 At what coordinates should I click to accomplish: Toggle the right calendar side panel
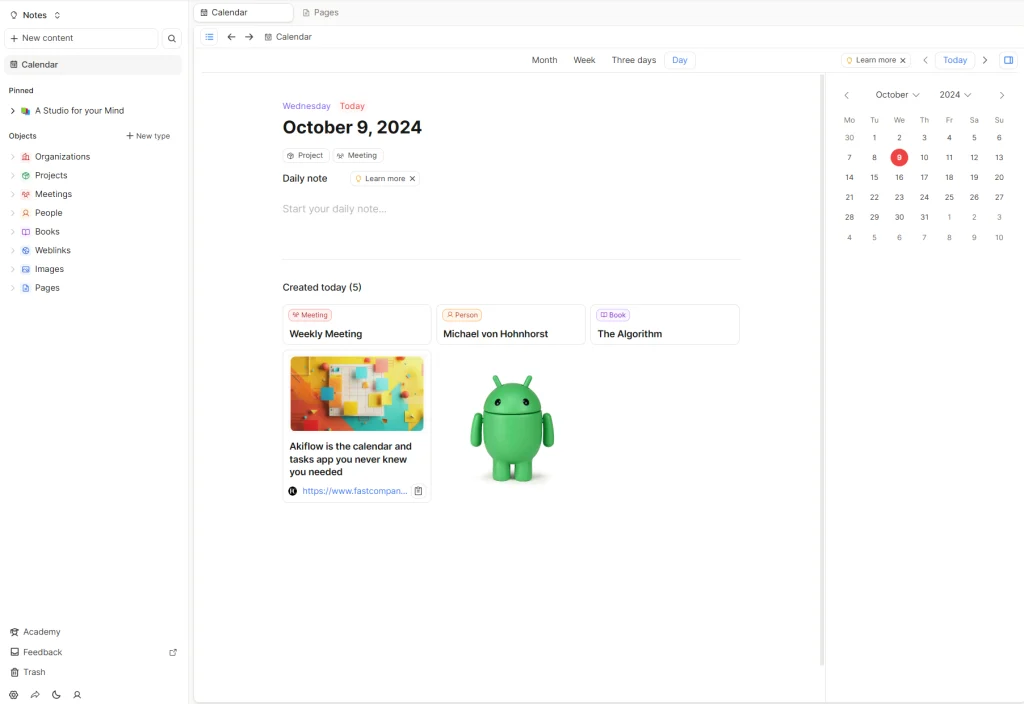pyautogui.click(x=1008, y=60)
